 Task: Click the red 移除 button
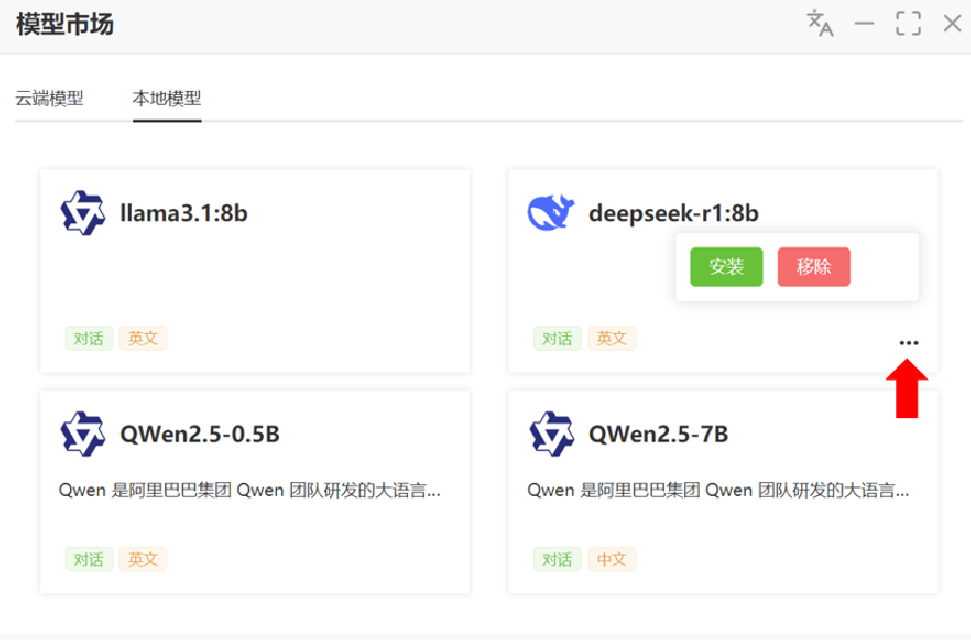pos(814,266)
